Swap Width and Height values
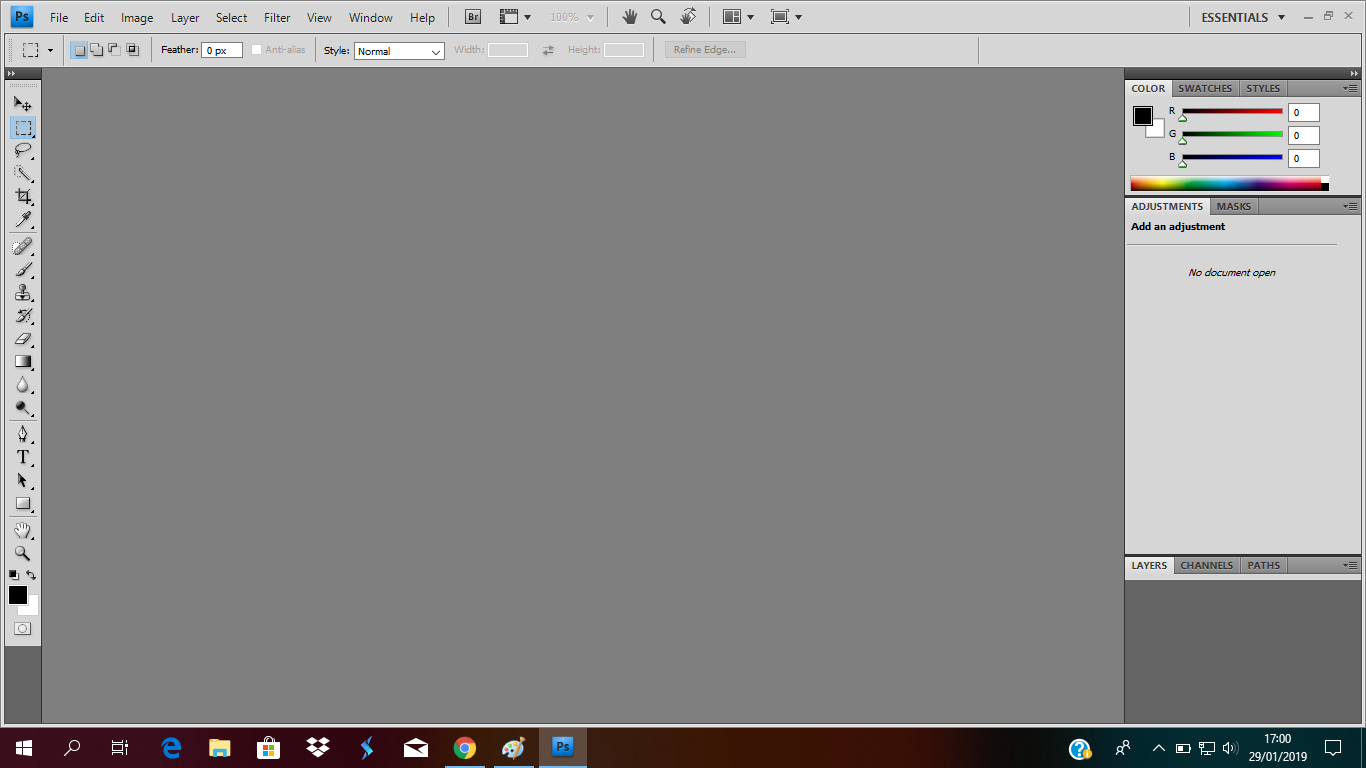The width and height of the screenshot is (1366, 768). tap(548, 50)
